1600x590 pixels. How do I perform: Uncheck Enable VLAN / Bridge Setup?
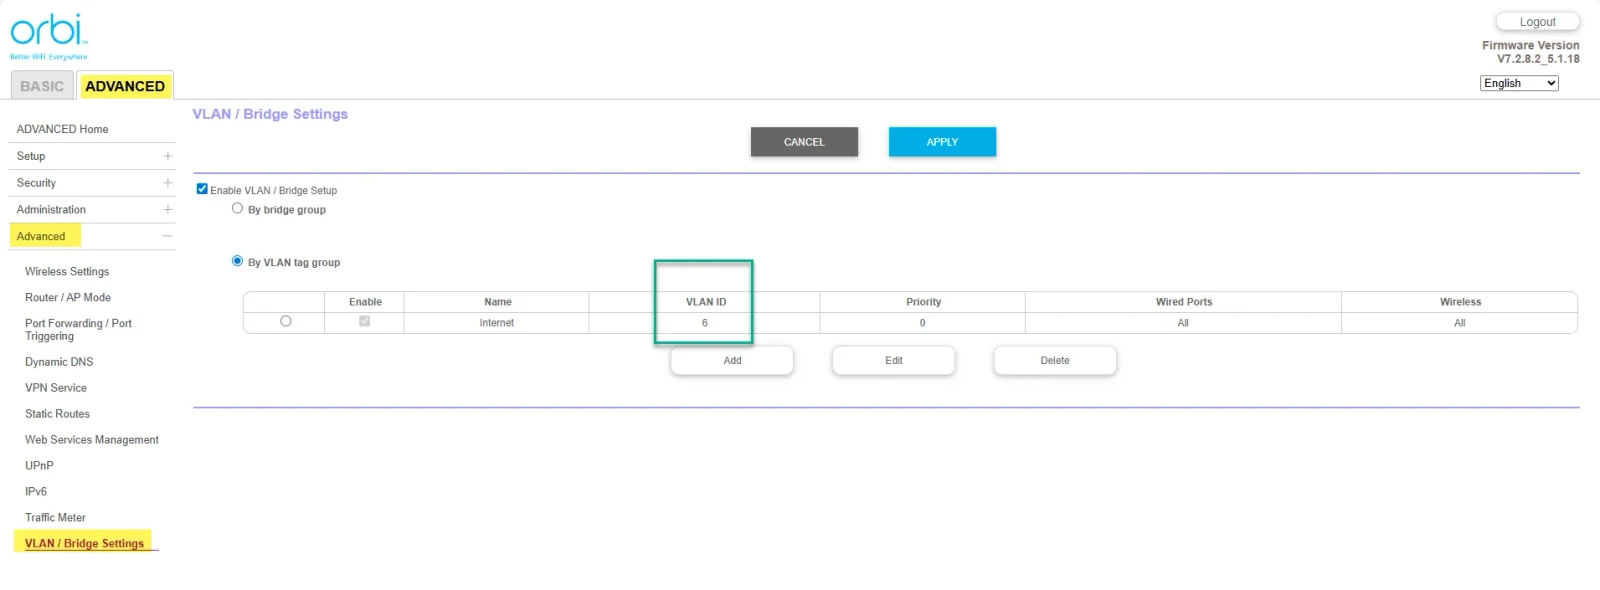pyautogui.click(x=202, y=189)
